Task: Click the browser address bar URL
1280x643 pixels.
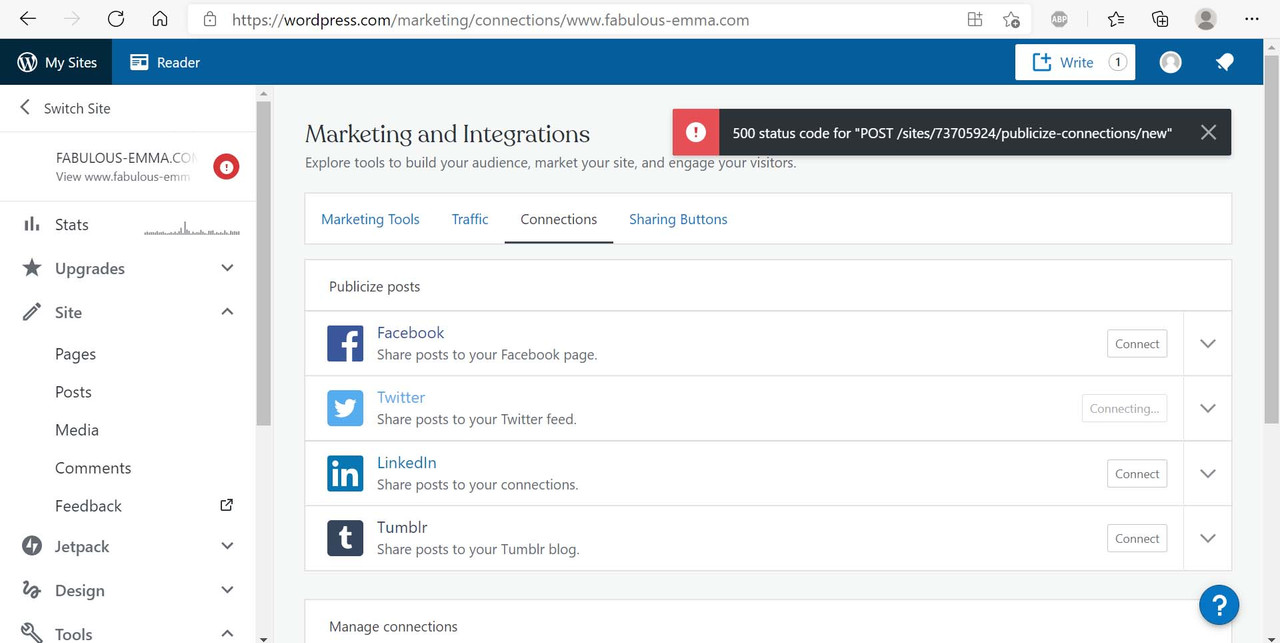Action: [x=490, y=19]
